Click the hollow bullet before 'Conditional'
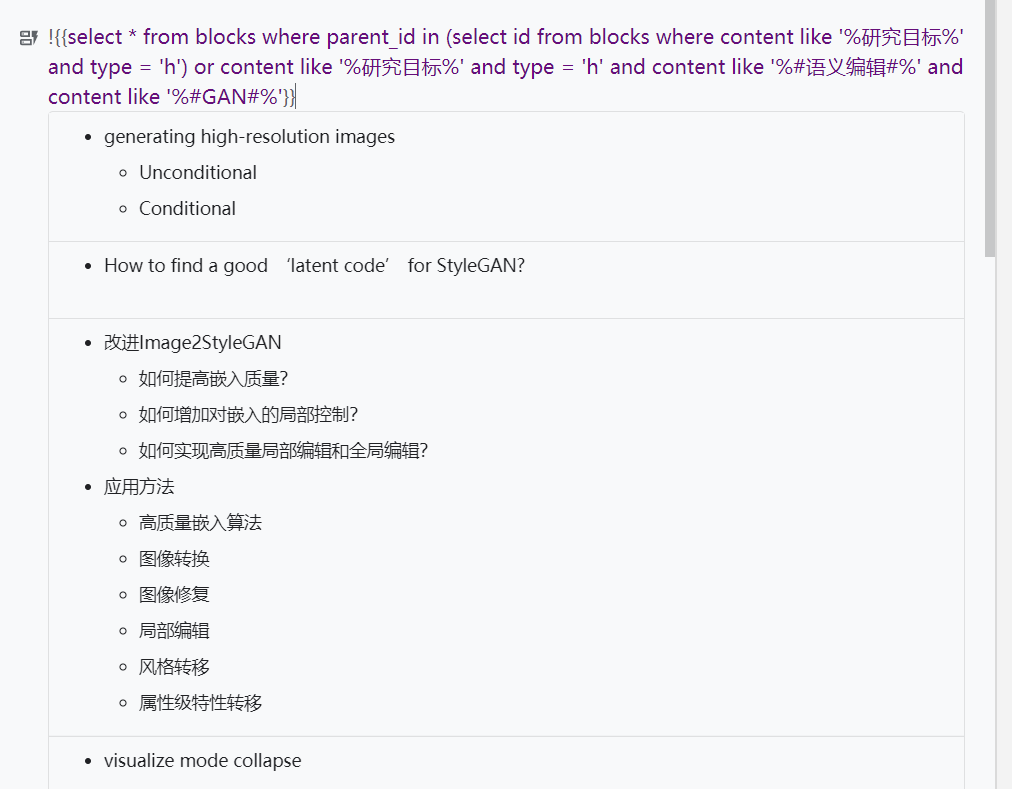Screen dimensions: 1012x789 click(123, 209)
